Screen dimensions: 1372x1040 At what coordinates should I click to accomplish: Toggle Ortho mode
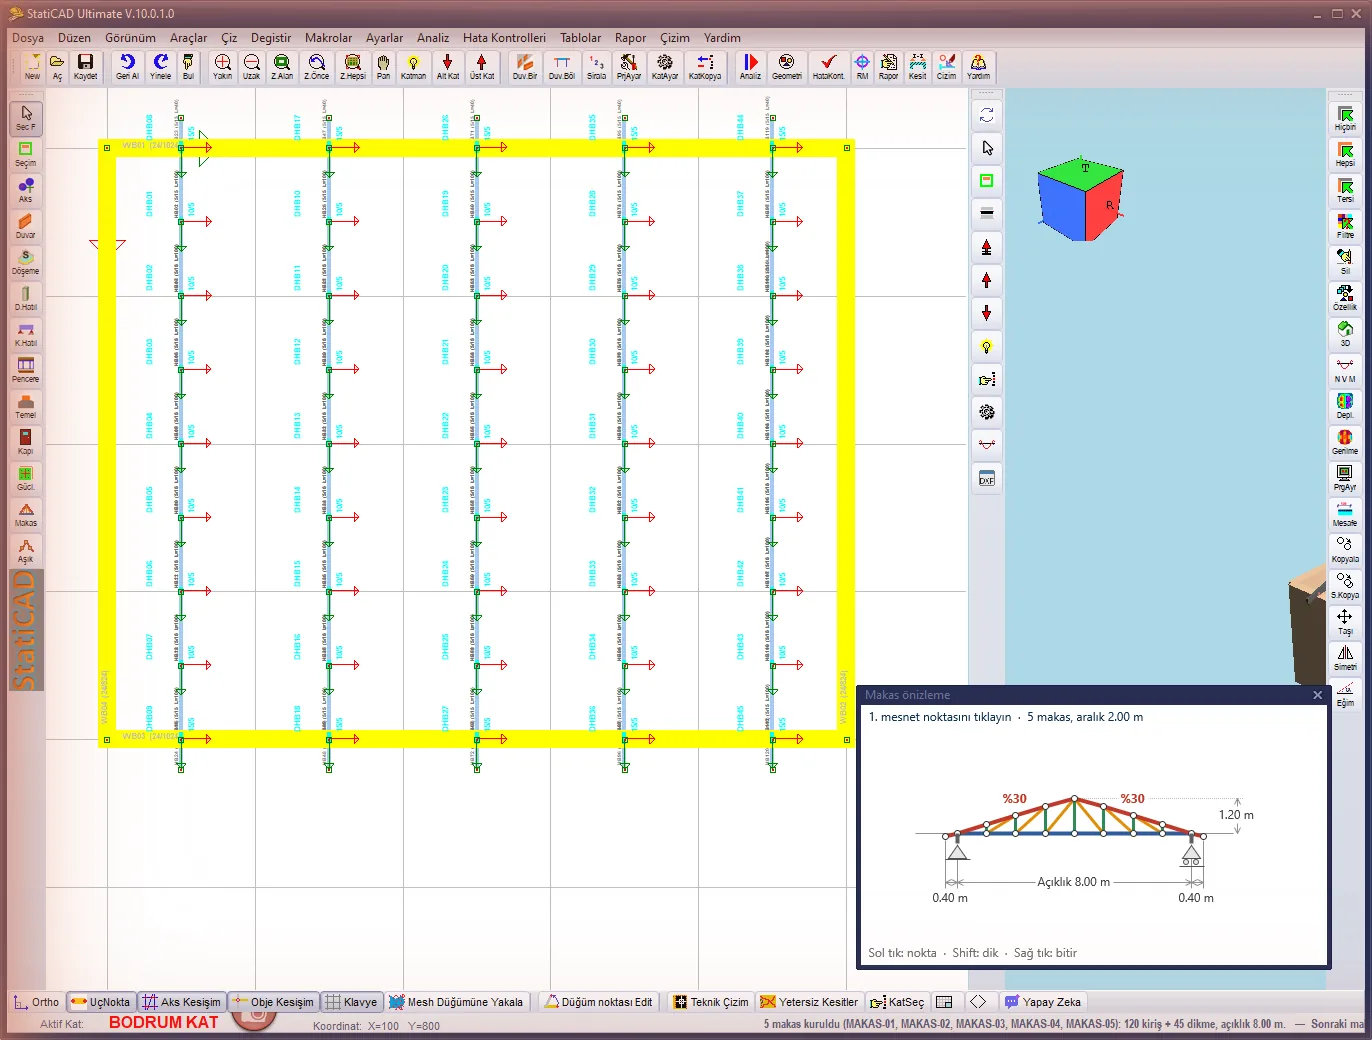pos(36,1002)
